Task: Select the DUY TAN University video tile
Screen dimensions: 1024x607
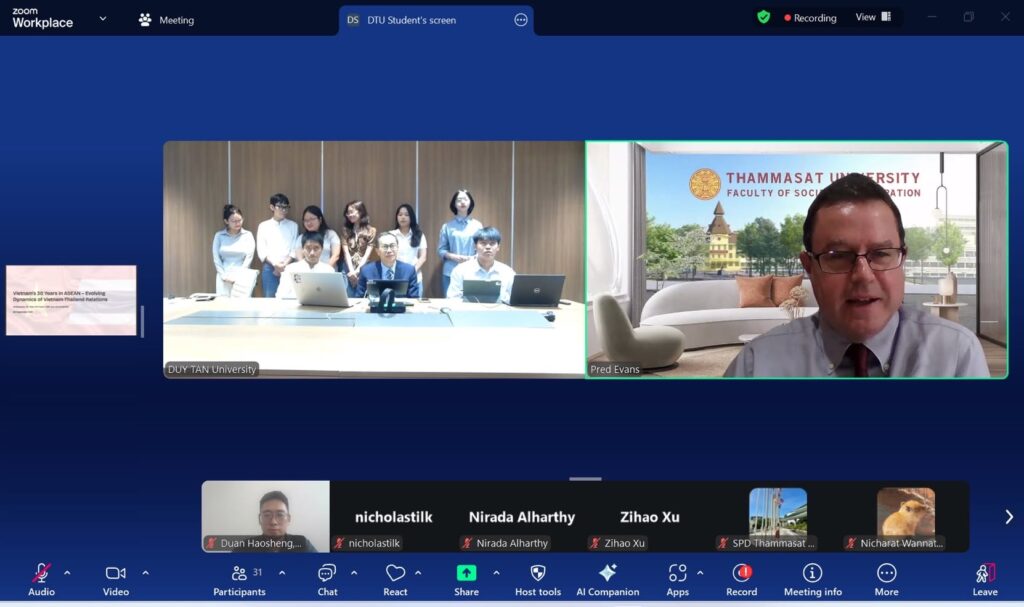Action: [x=374, y=259]
